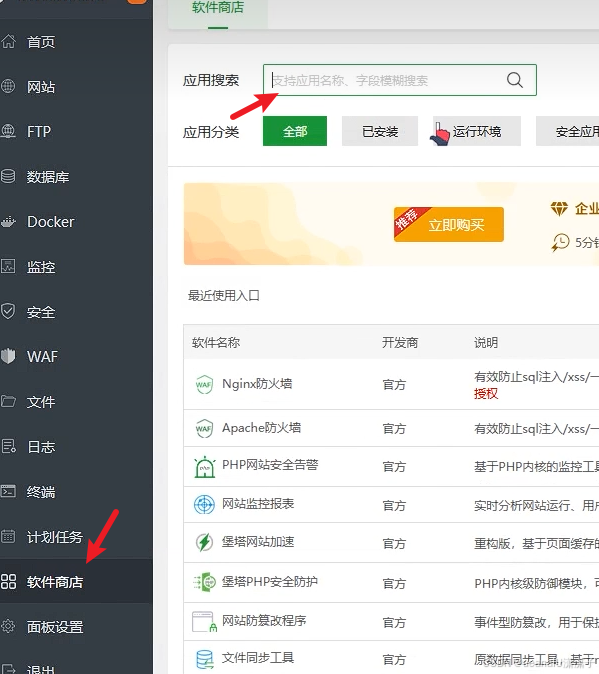599x674 pixels.
Task: Click the home icon beside 首页
Action: click(8, 42)
